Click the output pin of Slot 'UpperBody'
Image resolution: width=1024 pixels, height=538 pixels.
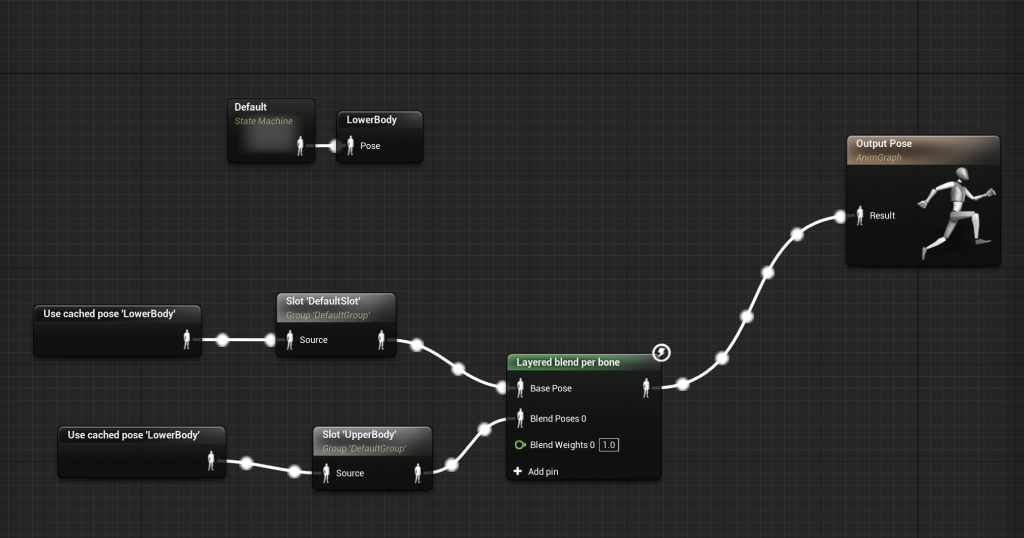tap(418, 473)
